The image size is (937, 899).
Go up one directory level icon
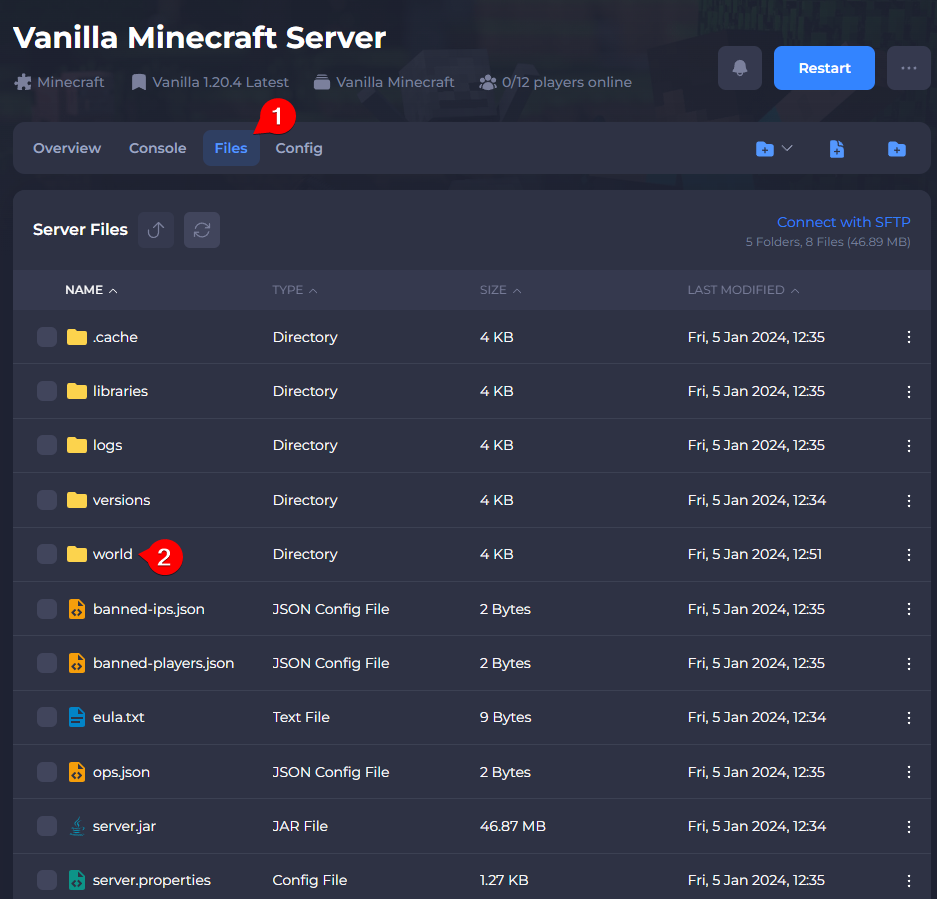(156, 230)
